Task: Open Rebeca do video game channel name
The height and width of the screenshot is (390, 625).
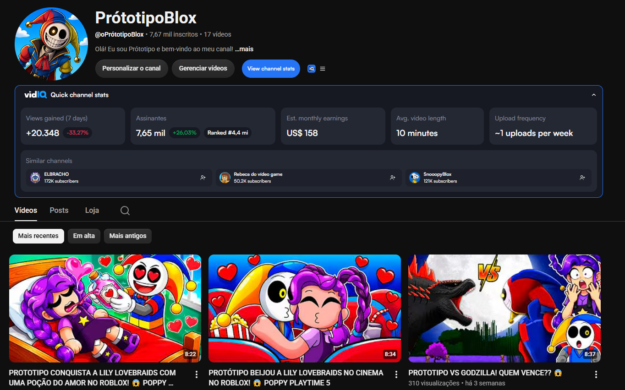Action: (x=258, y=174)
